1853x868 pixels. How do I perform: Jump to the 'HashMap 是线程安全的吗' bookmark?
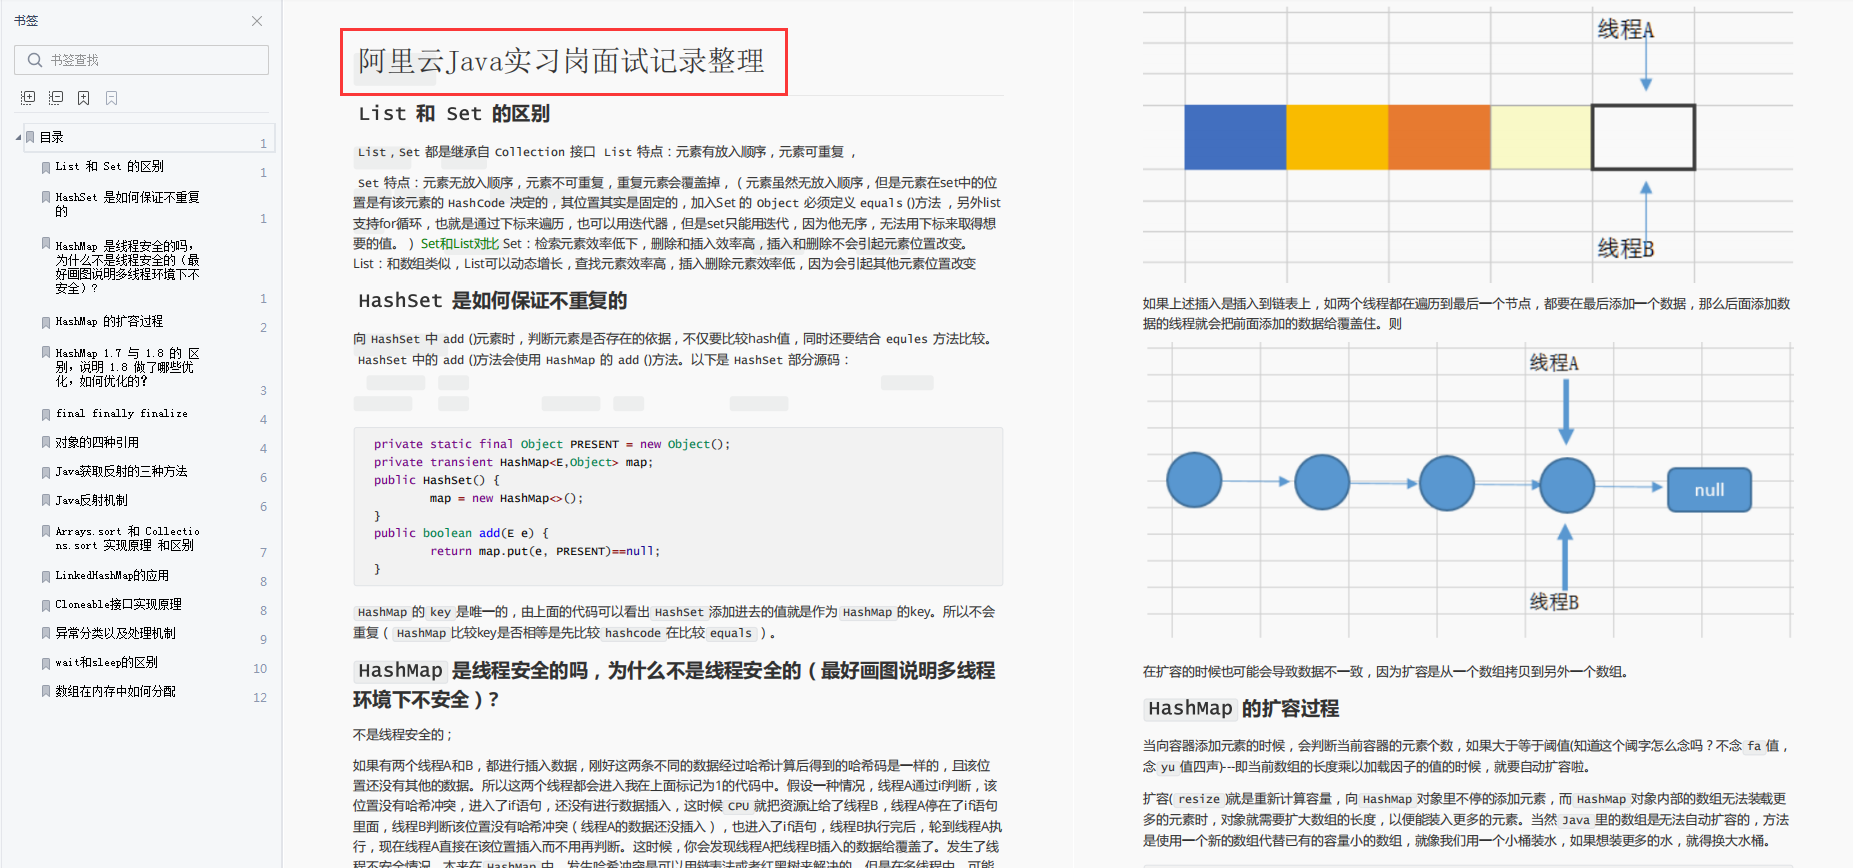point(127,266)
